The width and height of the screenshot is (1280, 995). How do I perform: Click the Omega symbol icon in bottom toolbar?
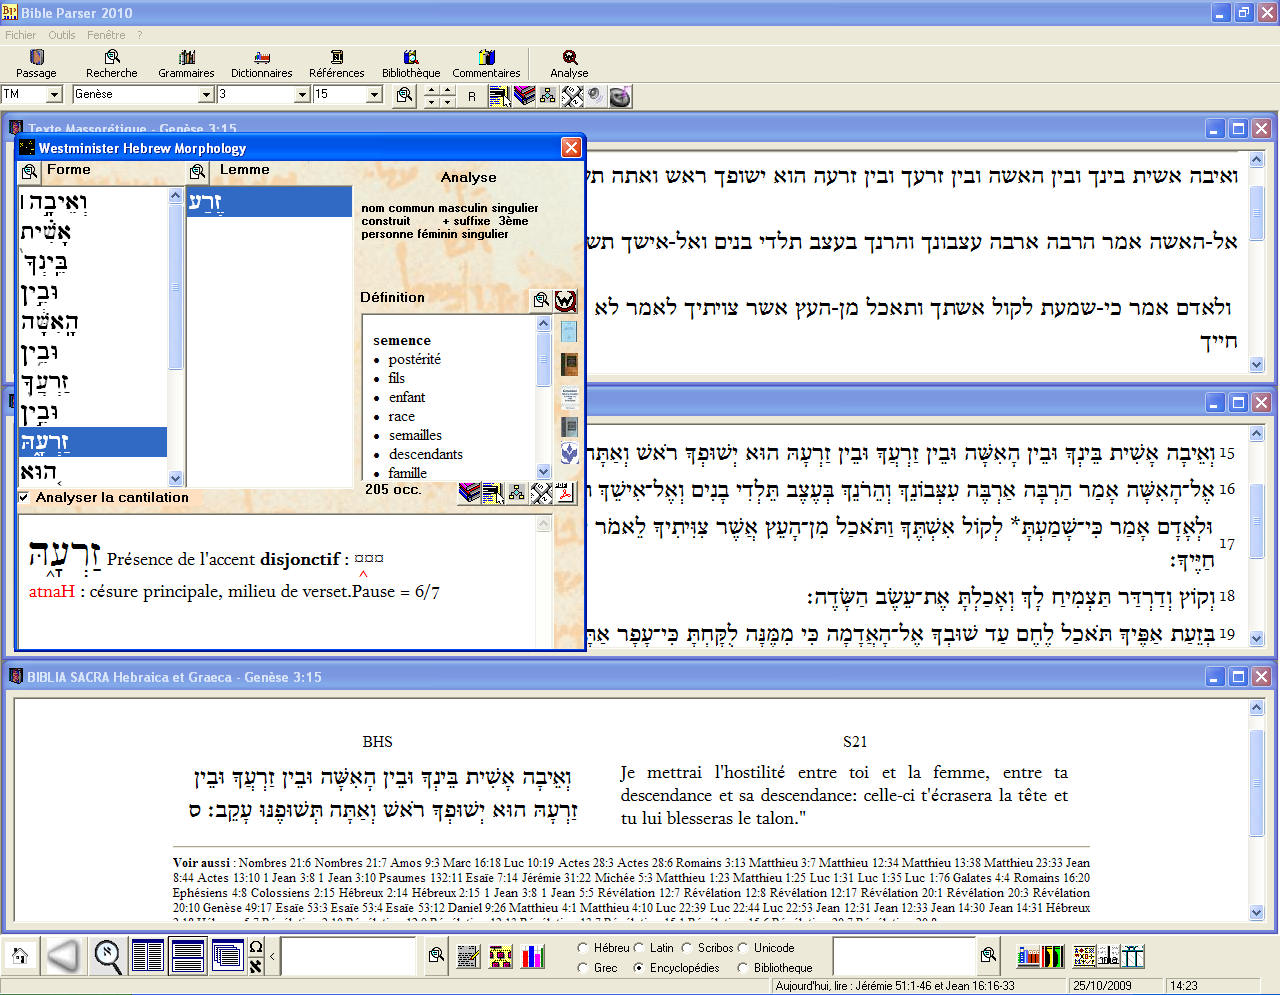(x=256, y=948)
